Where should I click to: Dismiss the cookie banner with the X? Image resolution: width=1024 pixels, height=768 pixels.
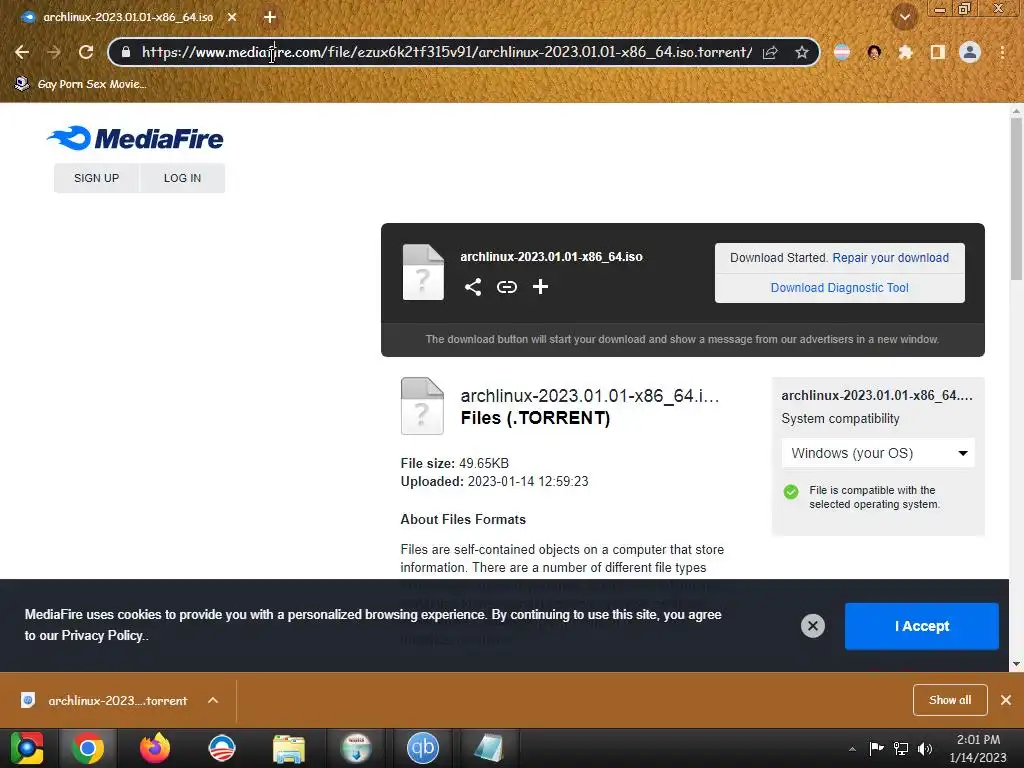tap(812, 626)
